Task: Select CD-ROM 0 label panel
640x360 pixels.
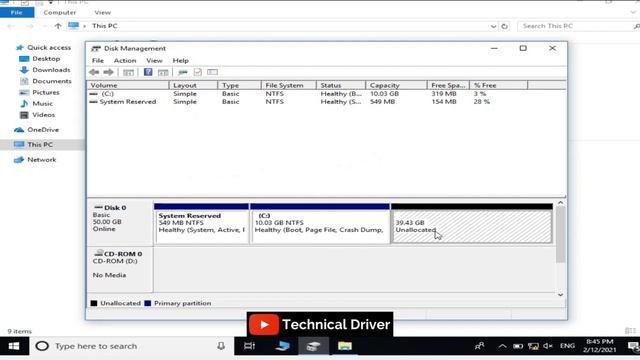Action: coord(120,269)
